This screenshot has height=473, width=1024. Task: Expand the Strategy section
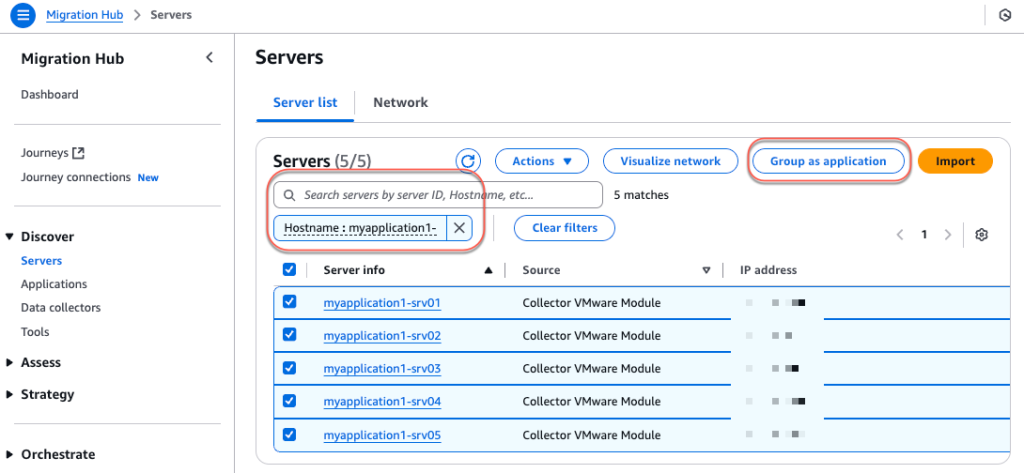(9, 395)
